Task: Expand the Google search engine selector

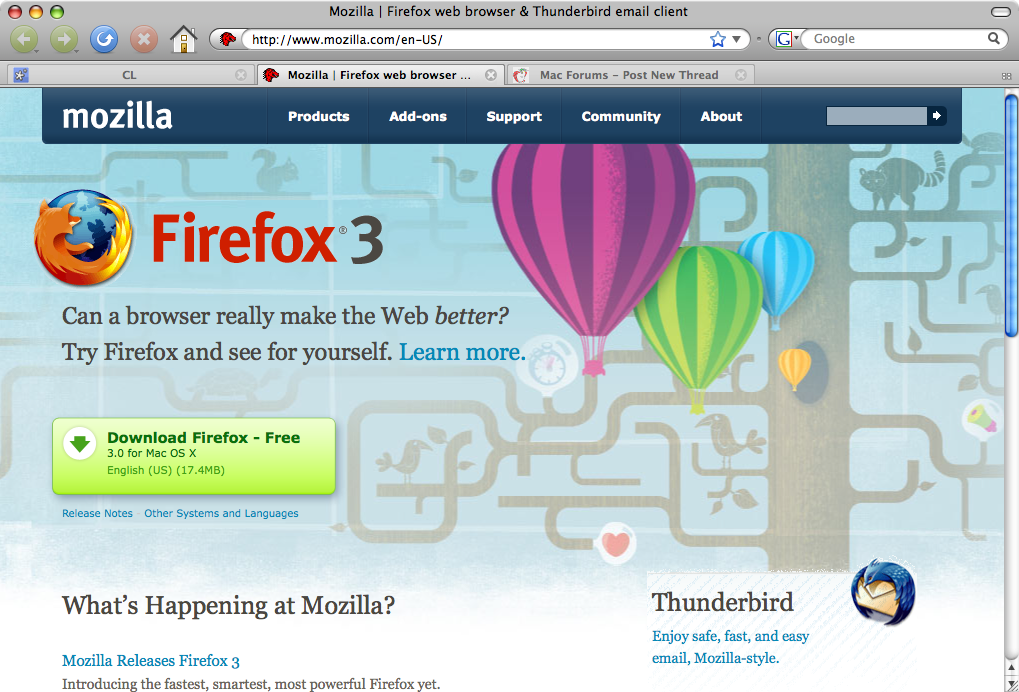Action: point(786,39)
